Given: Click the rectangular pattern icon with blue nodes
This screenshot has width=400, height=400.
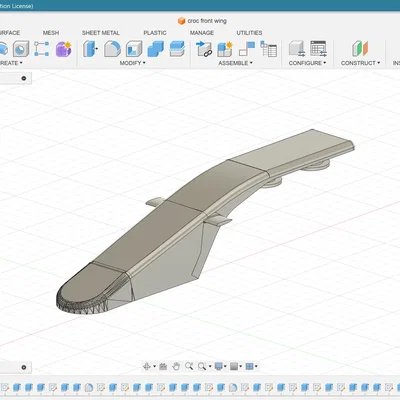Looking at the screenshot, I should click(42, 49).
